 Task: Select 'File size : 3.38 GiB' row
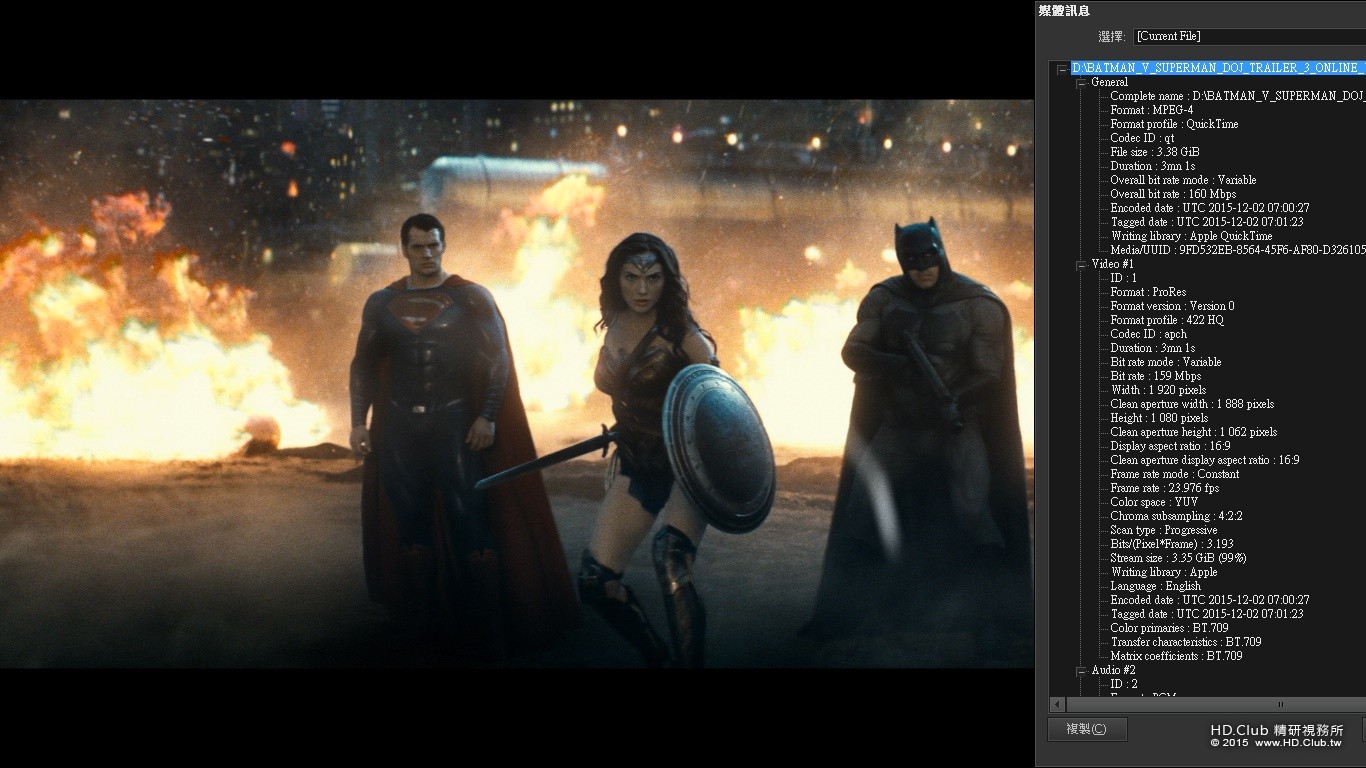[x=1155, y=152]
